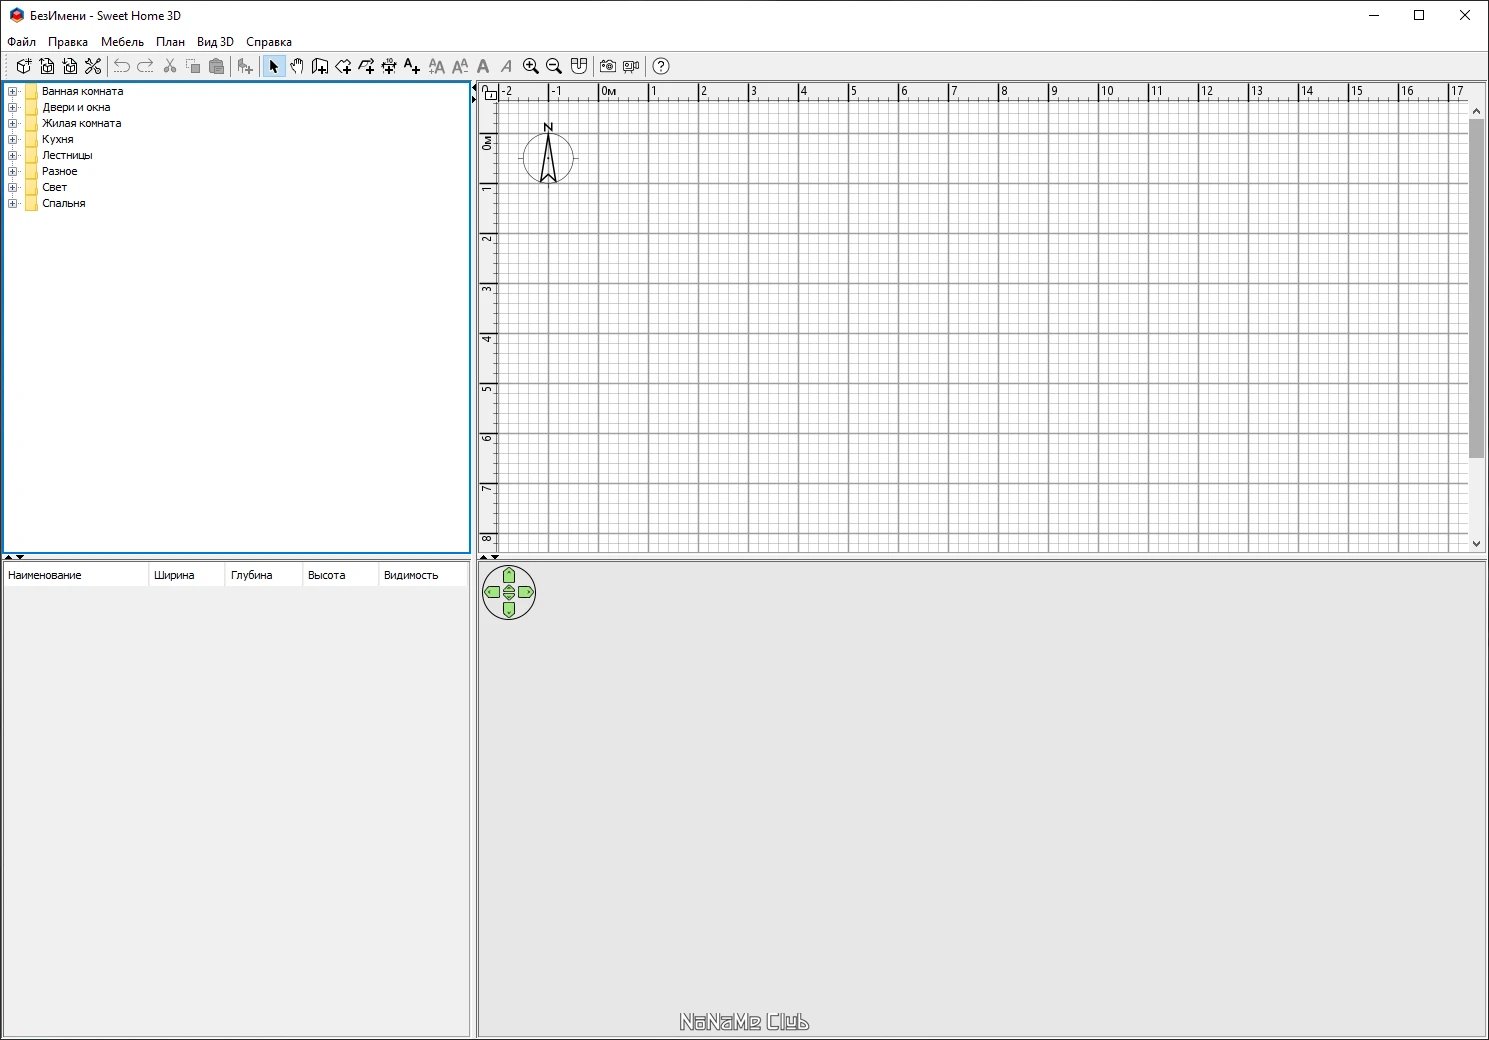Screen dimensions: 1489x1040
Task: Choose the Create rooms tool
Action: [x=343, y=66]
